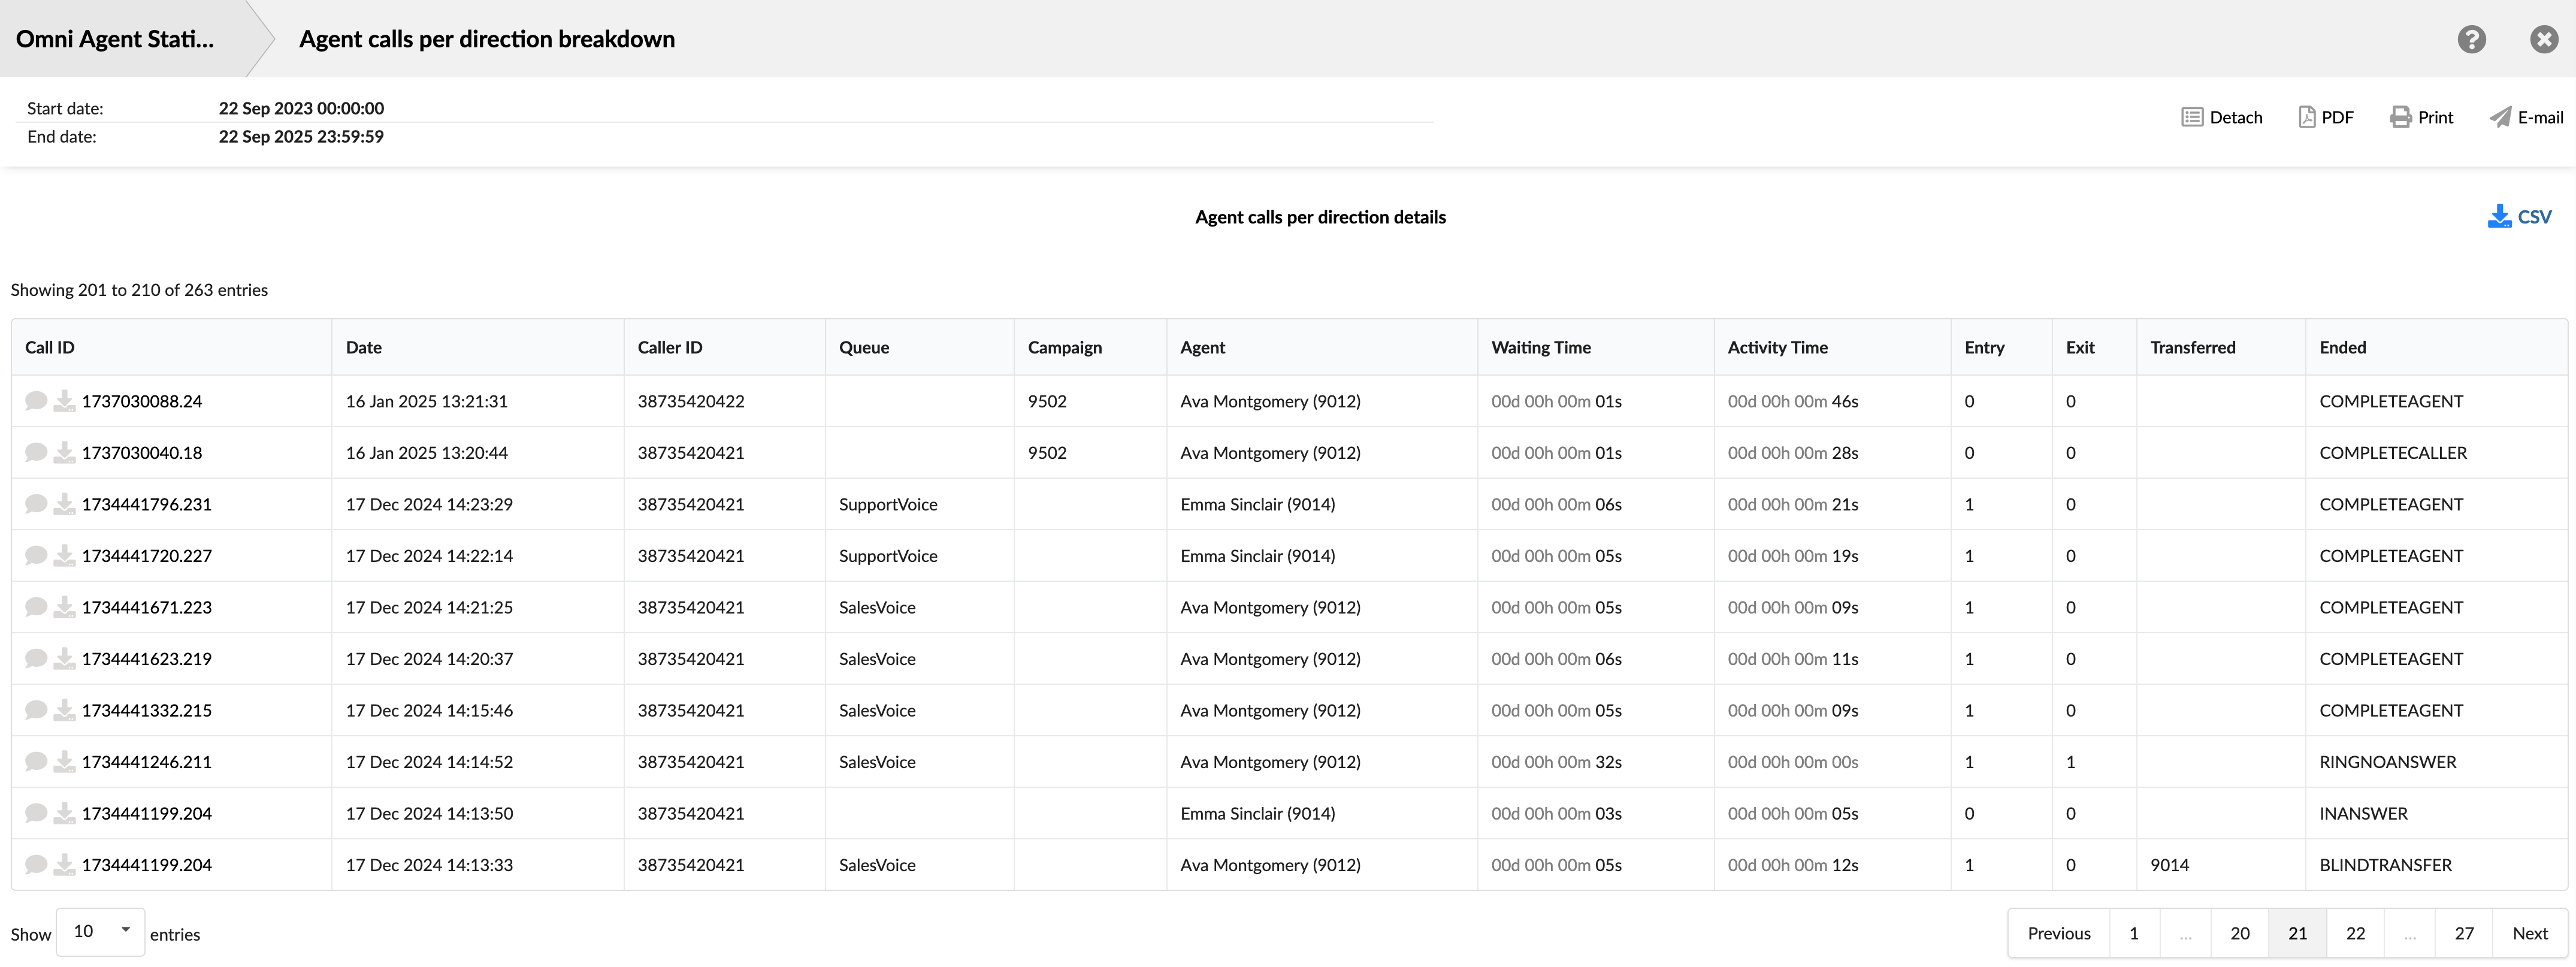Open the Show entries count dropdown
The image size is (2576, 967).
(x=100, y=932)
